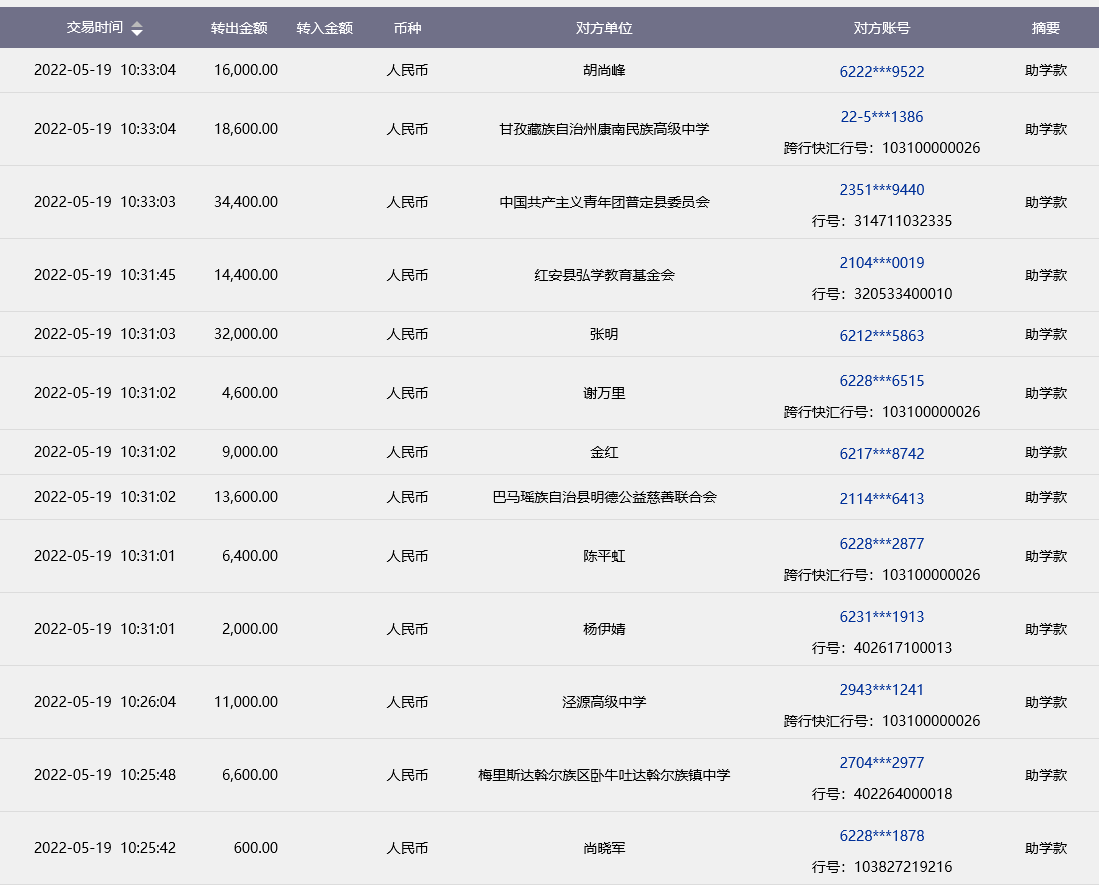Open account link 6228***2877
This screenshot has height=885, width=1099.
[881, 544]
